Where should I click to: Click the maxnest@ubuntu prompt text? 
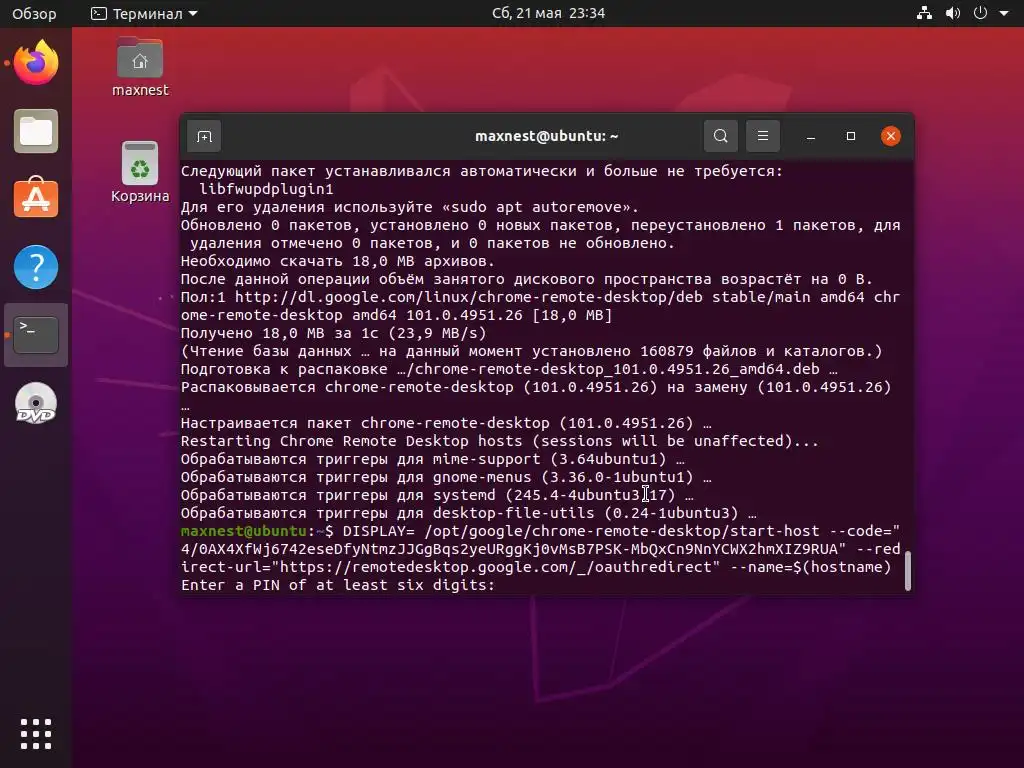(x=244, y=531)
